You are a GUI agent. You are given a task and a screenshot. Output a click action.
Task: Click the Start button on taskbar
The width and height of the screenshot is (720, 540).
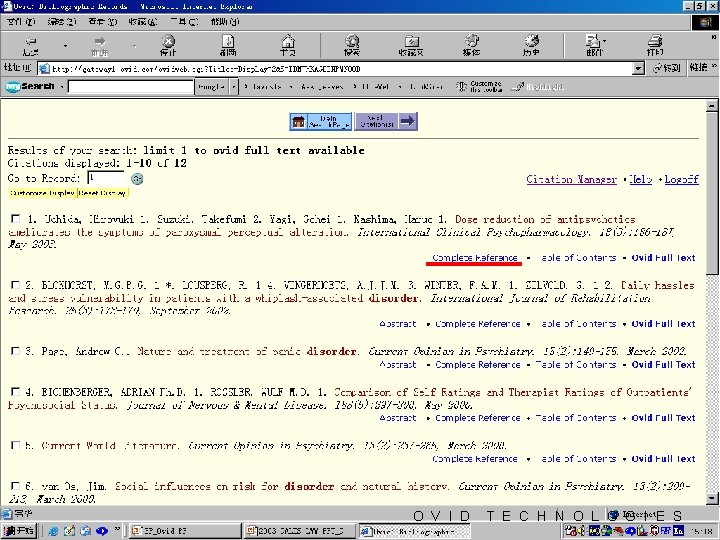[x=19, y=531]
